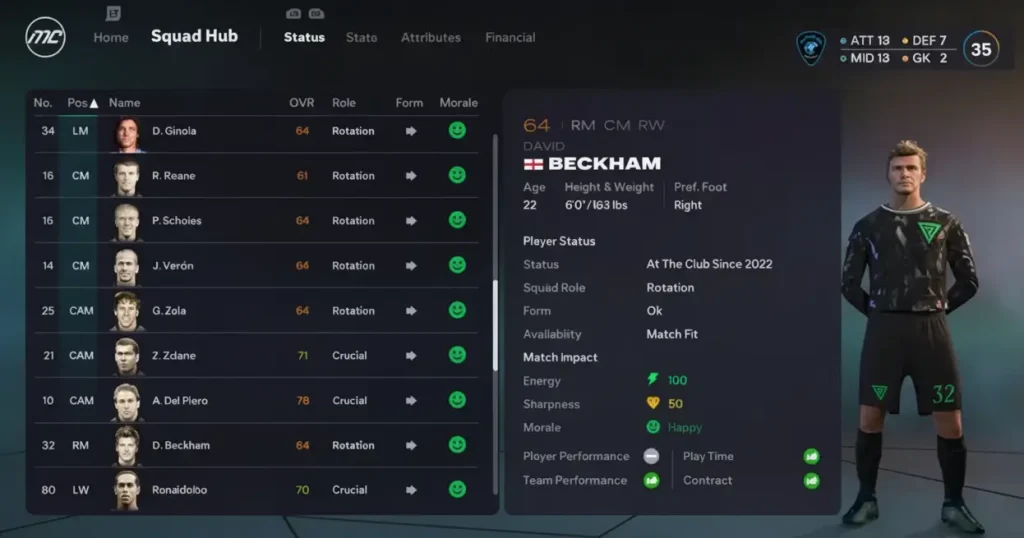The width and height of the screenshot is (1024, 538).
Task: Open the Financial tab
Action: pyautogui.click(x=510, y=38)
